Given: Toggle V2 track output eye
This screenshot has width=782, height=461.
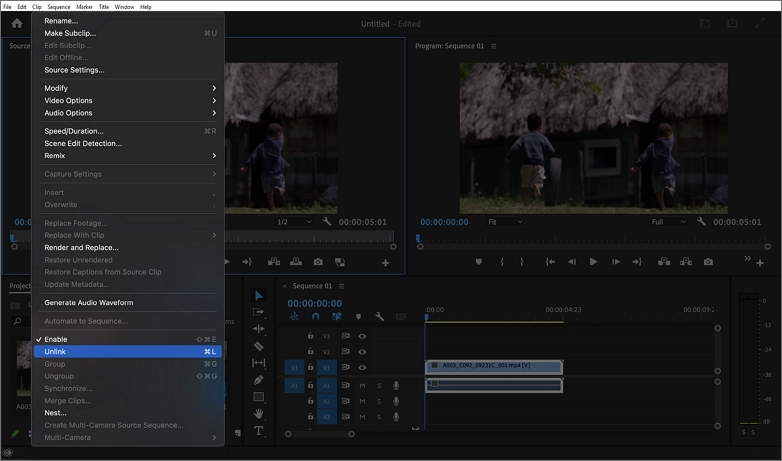Looking at the screenshot, I should 363,352.
